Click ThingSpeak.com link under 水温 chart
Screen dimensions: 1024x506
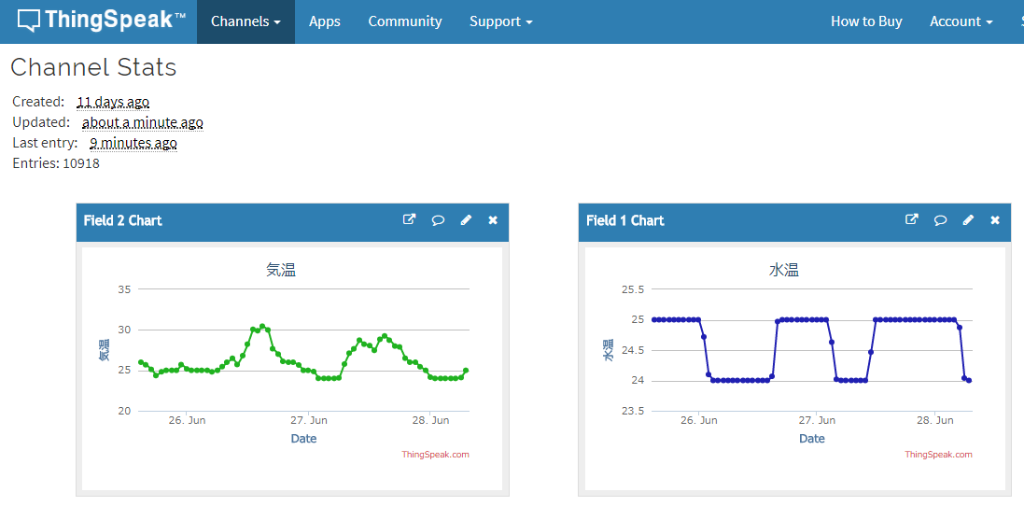pos(938,454)
